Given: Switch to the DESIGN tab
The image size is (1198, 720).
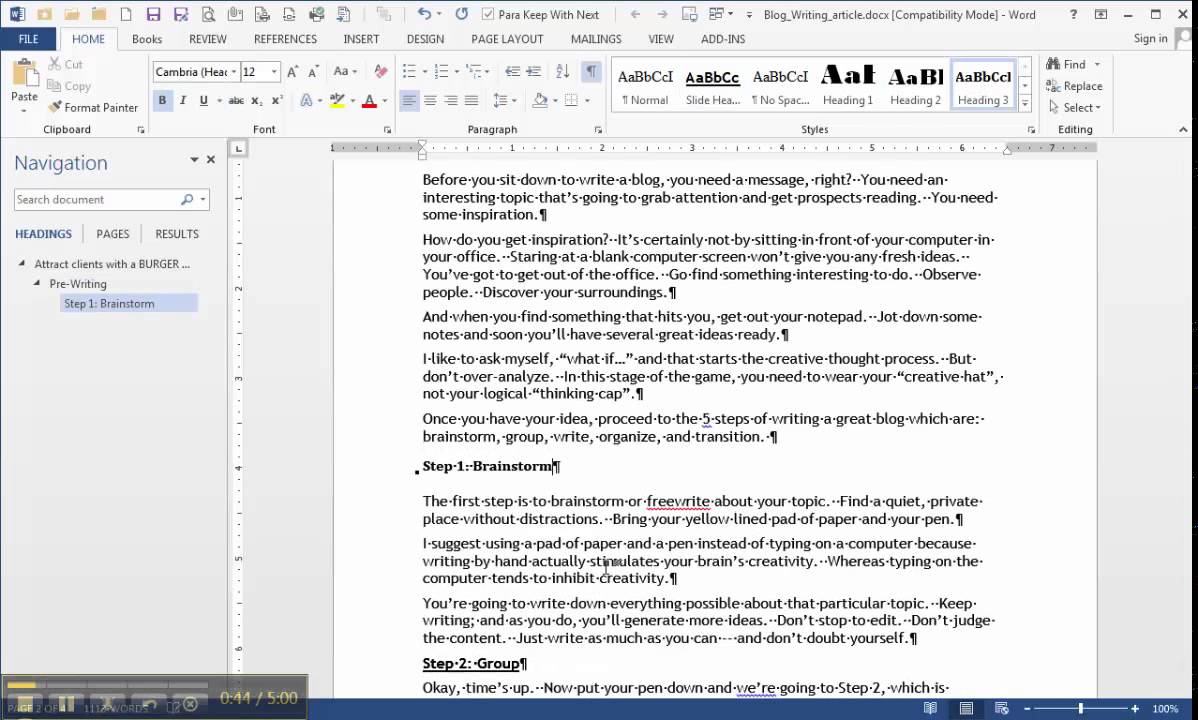Looking at the screenshot, I should pyautogui.click(x=425, y=39).
